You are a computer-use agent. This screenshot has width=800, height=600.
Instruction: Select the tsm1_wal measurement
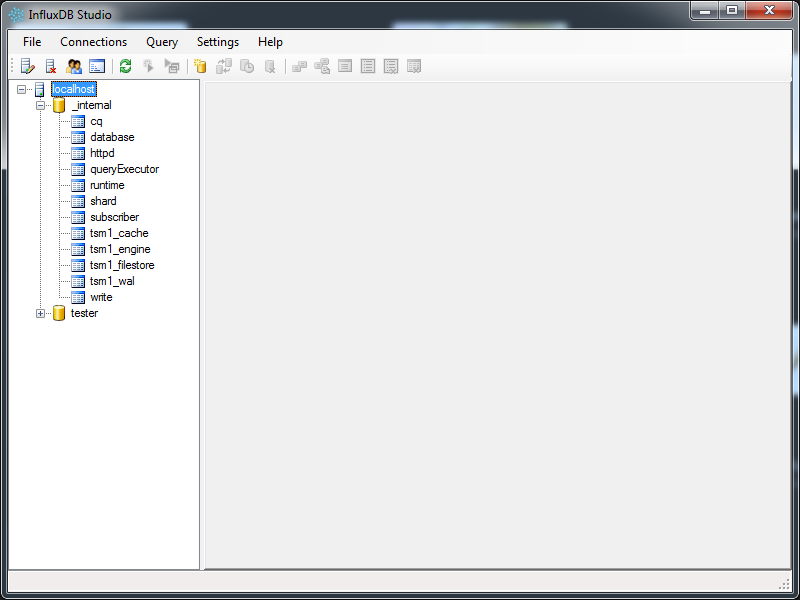point(112,281)
